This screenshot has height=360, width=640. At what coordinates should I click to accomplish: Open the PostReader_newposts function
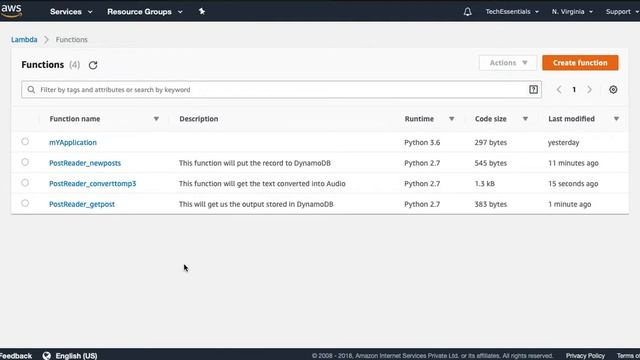pyautogui.click(x=85, y=163)
